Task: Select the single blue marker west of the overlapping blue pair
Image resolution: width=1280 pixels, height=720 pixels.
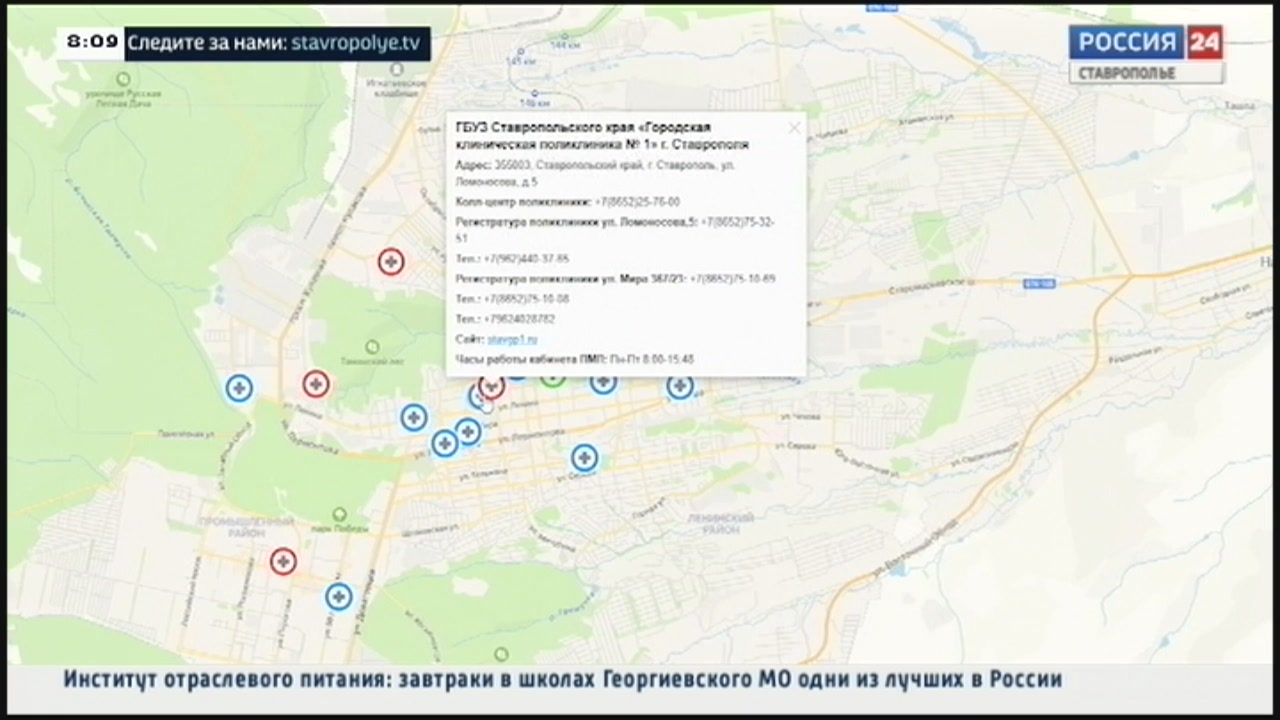Action: point(414,418)
